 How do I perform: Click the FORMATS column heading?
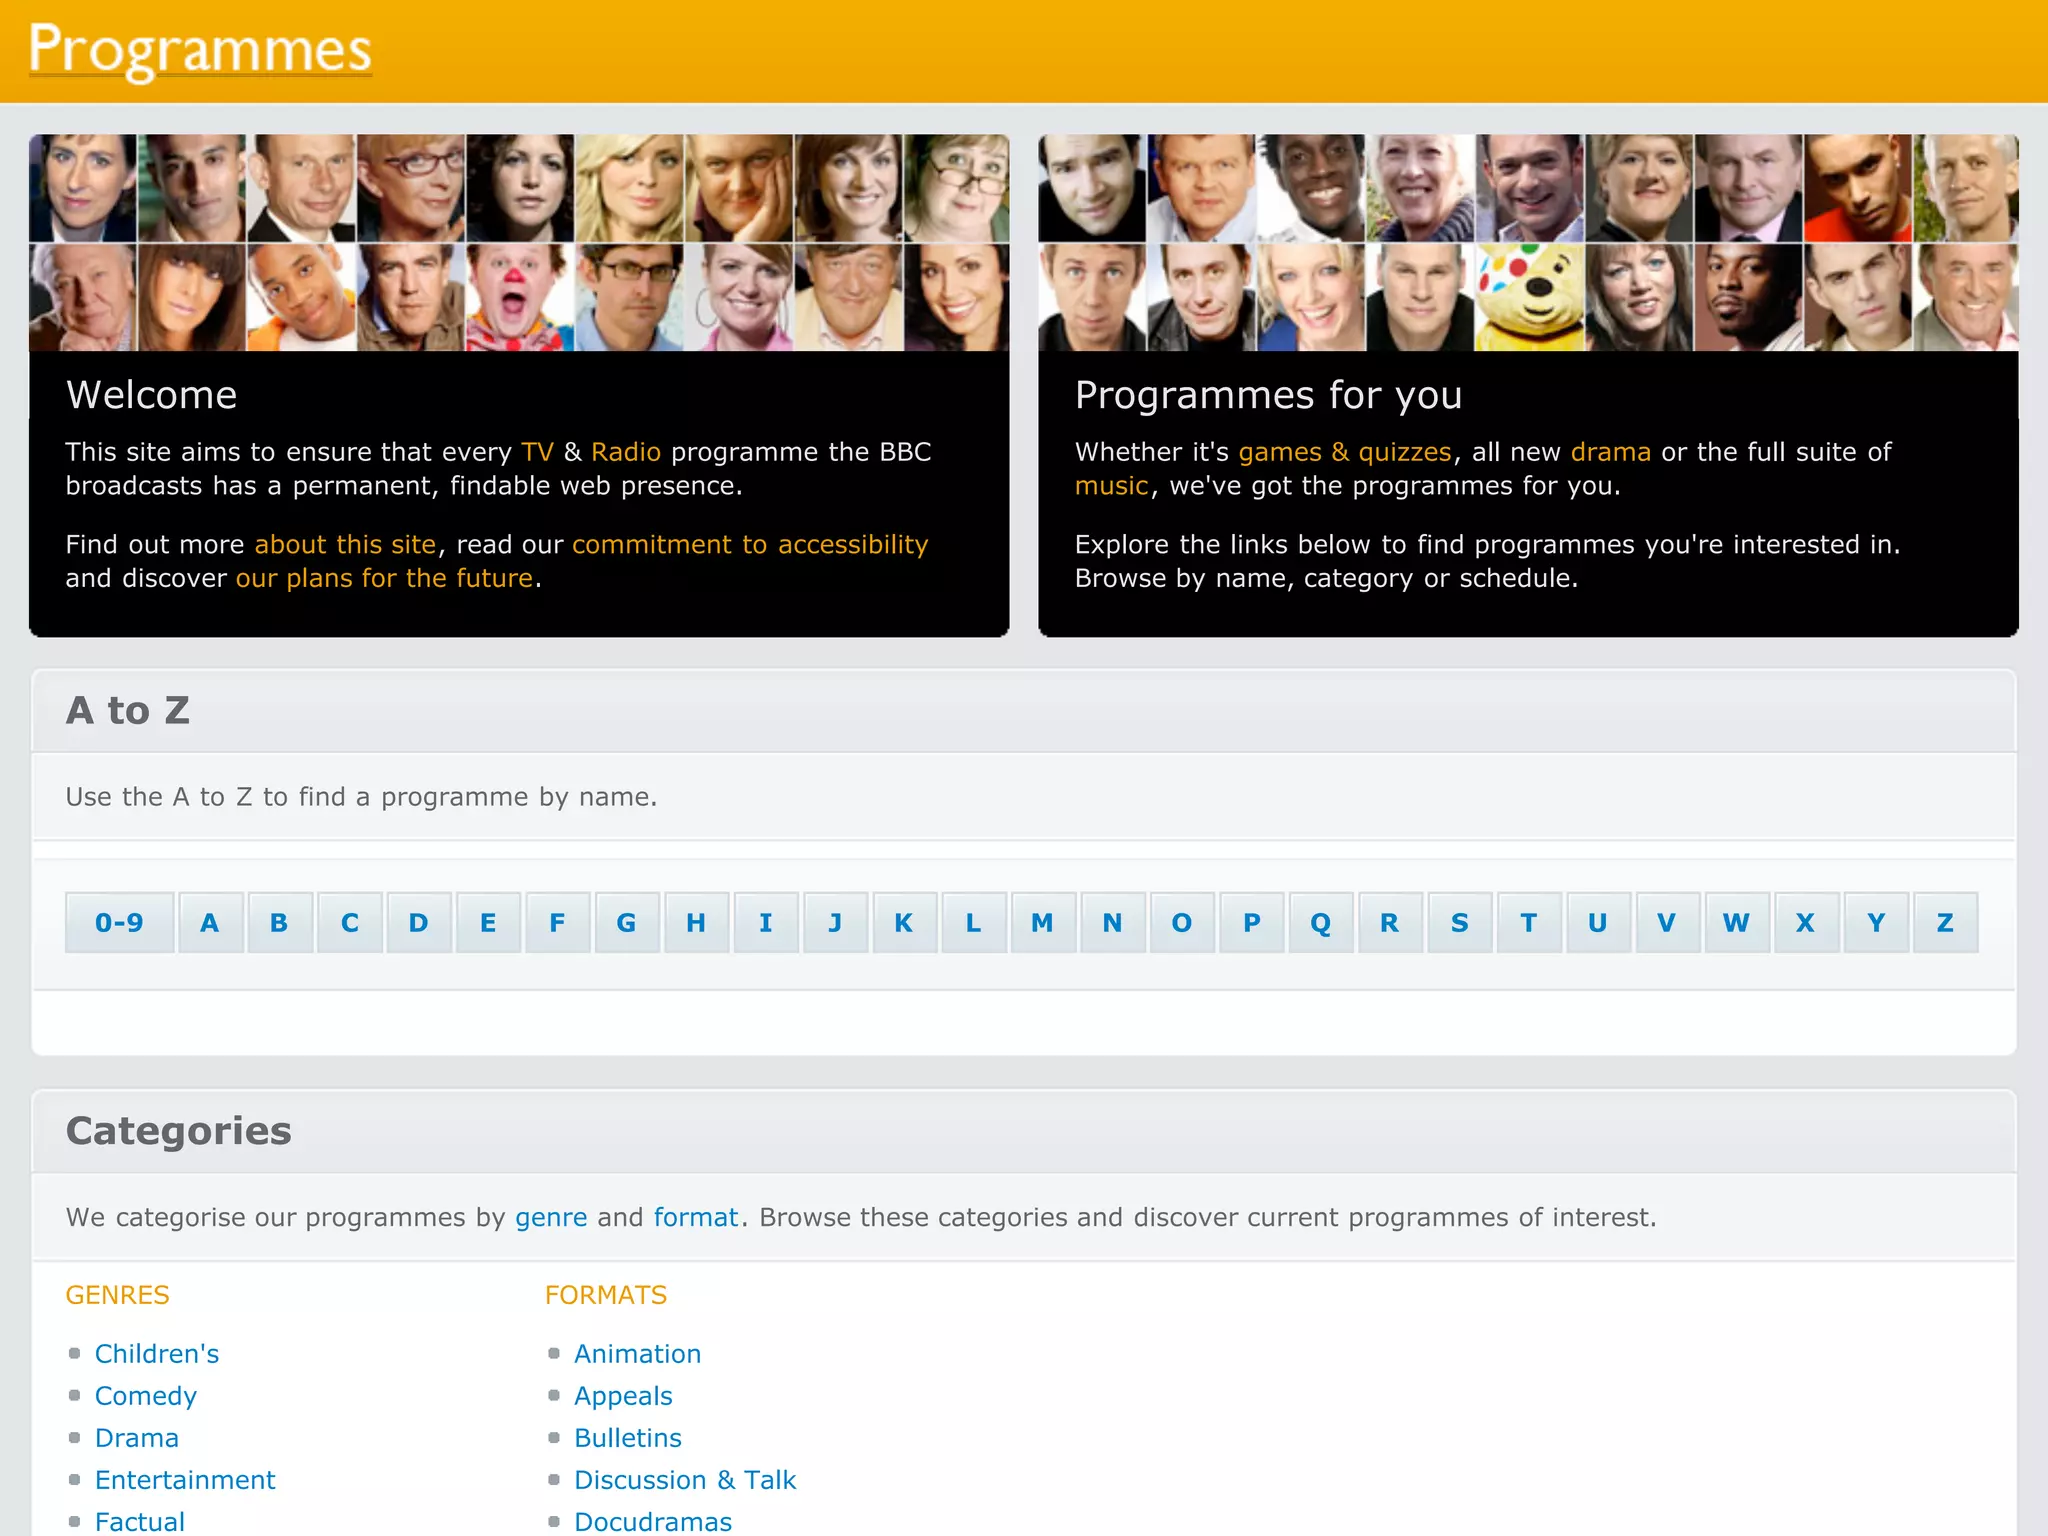coord(606,1295)
